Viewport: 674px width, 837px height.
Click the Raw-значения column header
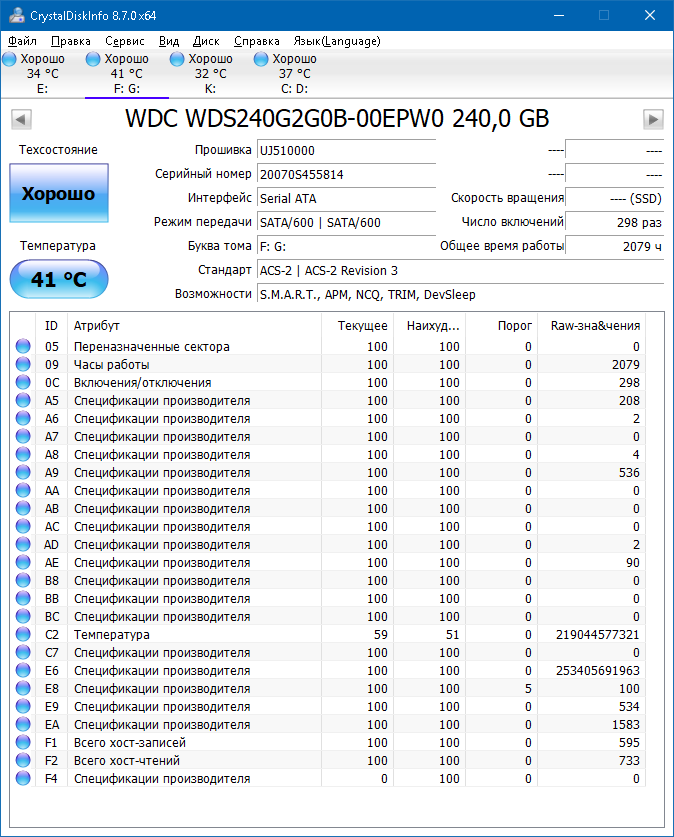(x=595, y=325)
